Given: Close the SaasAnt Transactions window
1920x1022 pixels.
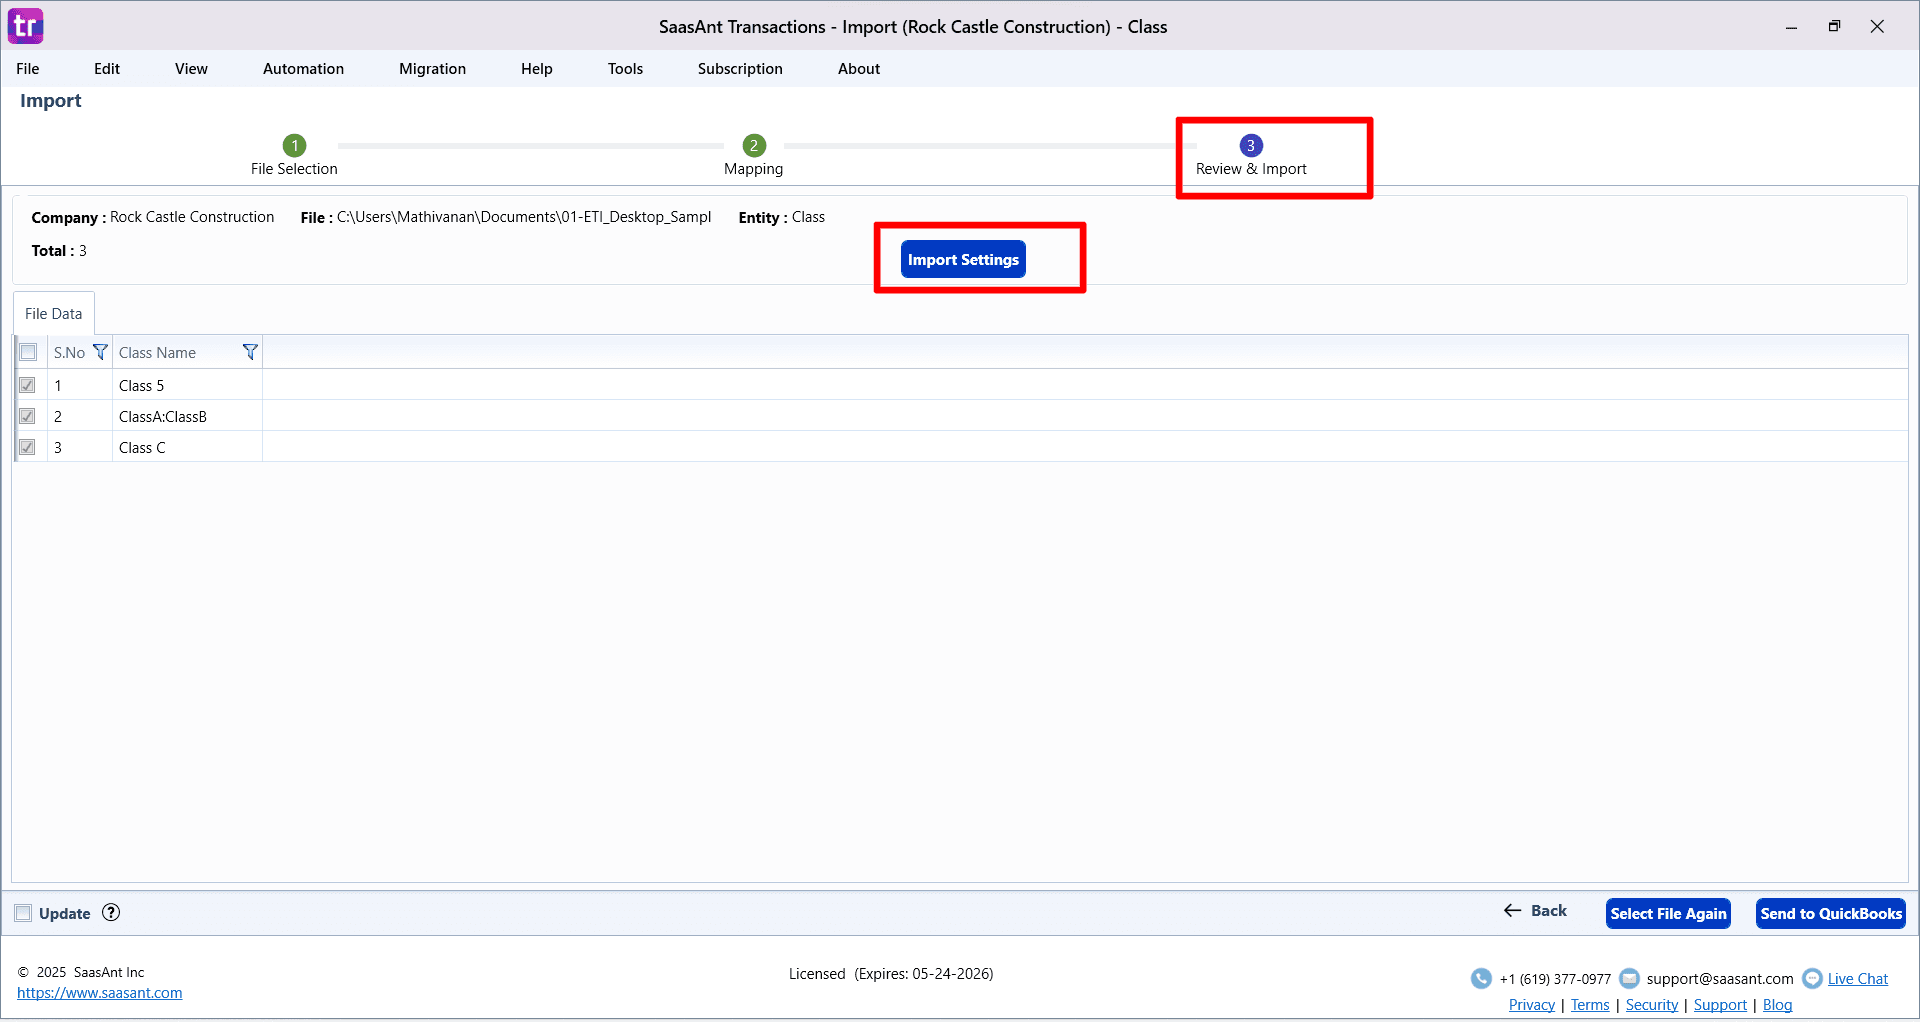Looking at the screenshot, I should 1877,27.
